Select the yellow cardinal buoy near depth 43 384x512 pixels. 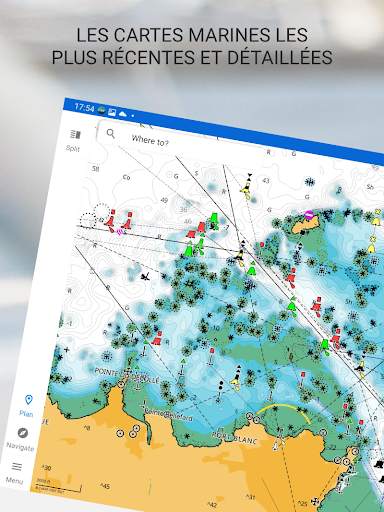point(247,186)
